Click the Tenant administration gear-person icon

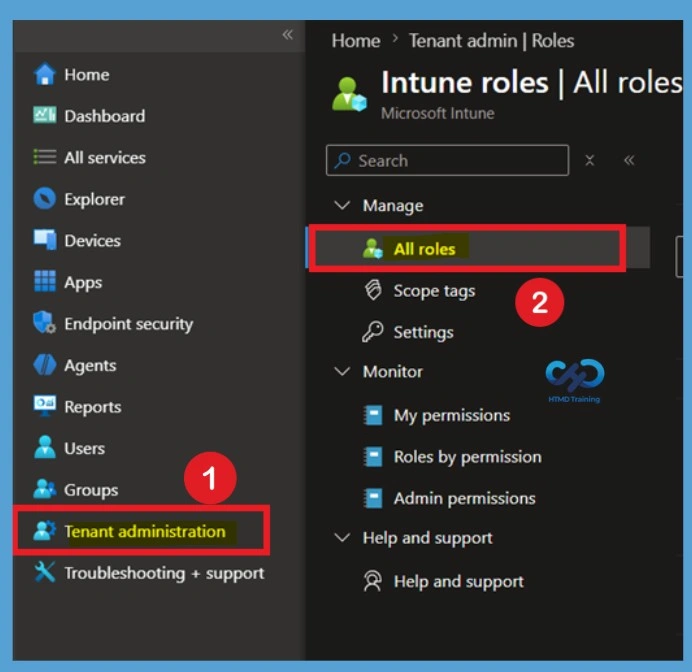click(x=45, y=530)
